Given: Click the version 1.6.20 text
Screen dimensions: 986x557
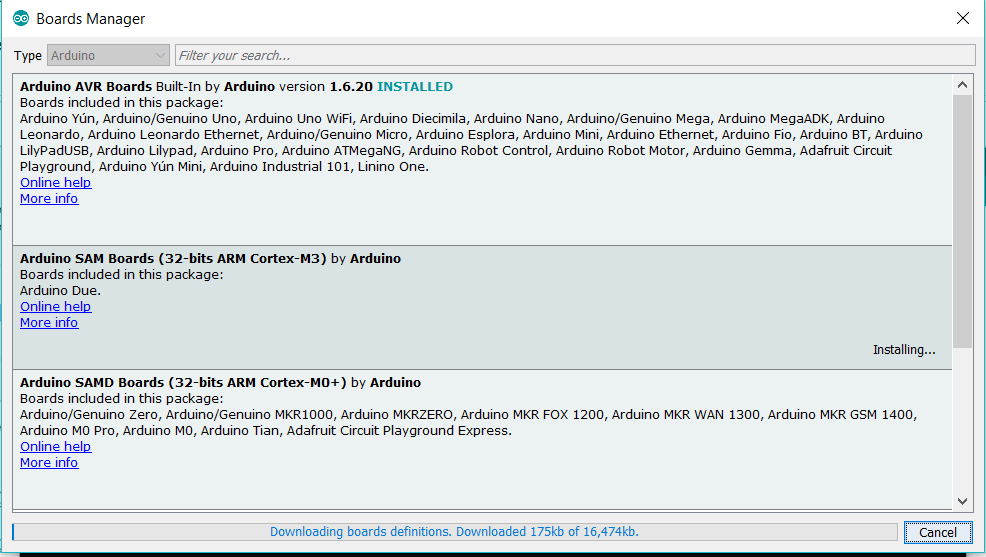Looking at the screenshot, I should [x=326, y=87].
